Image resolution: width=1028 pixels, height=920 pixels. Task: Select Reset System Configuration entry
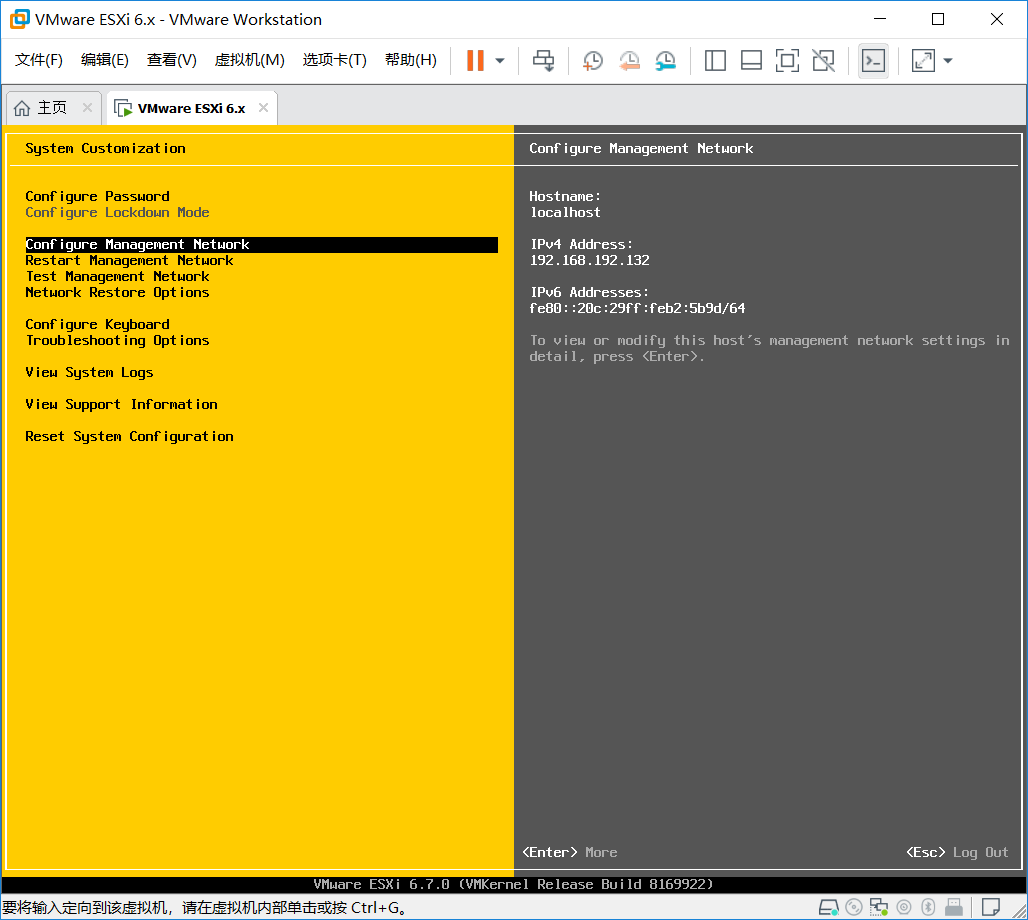[x=129, y=437]
